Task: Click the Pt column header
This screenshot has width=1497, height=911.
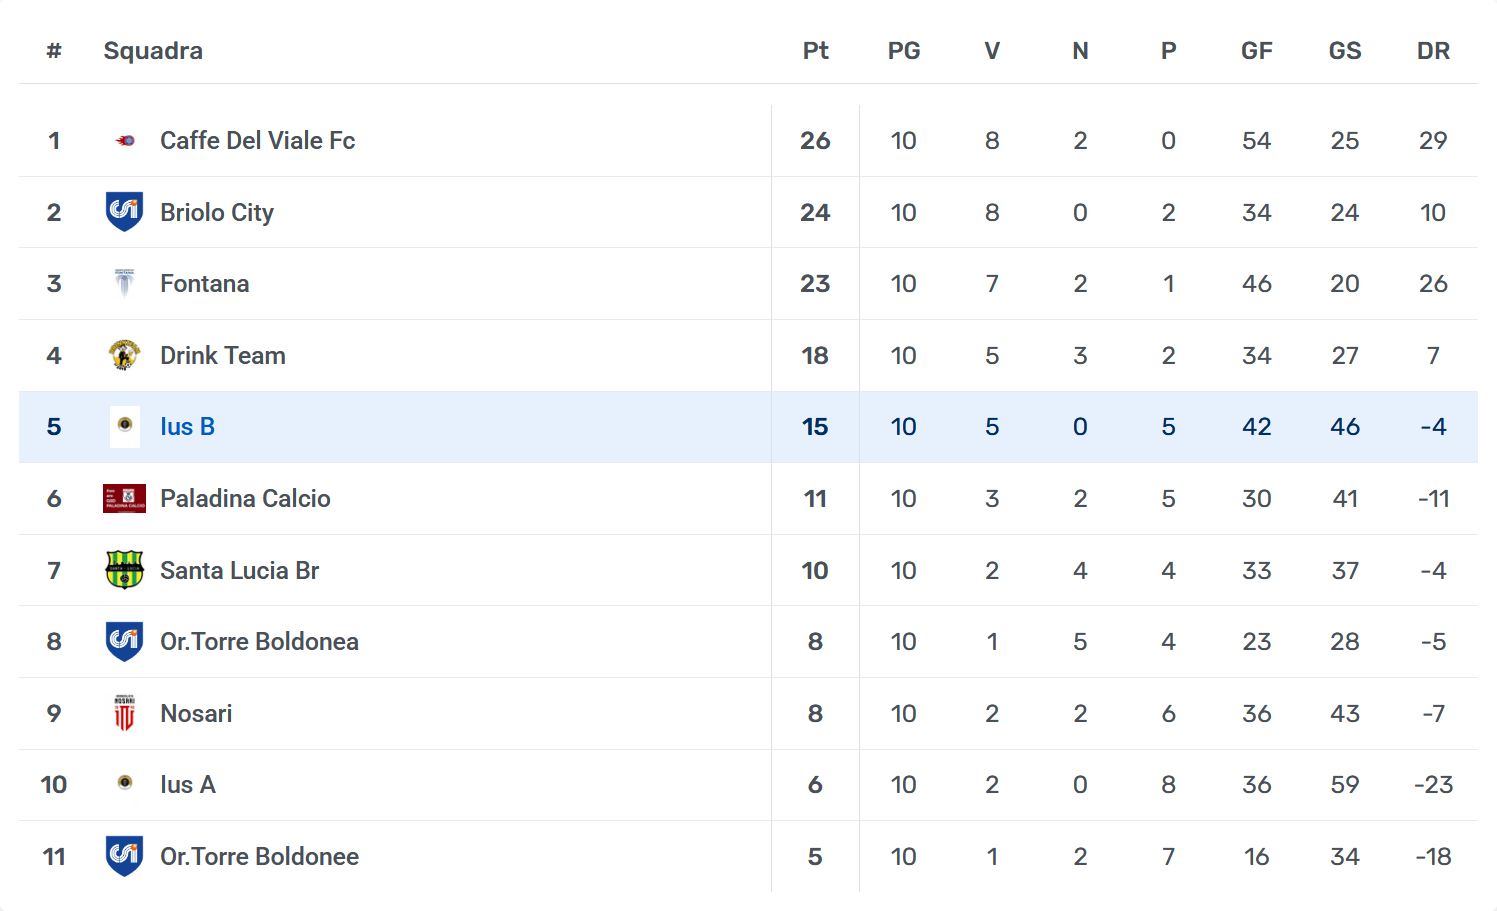Action: (815, 51)
